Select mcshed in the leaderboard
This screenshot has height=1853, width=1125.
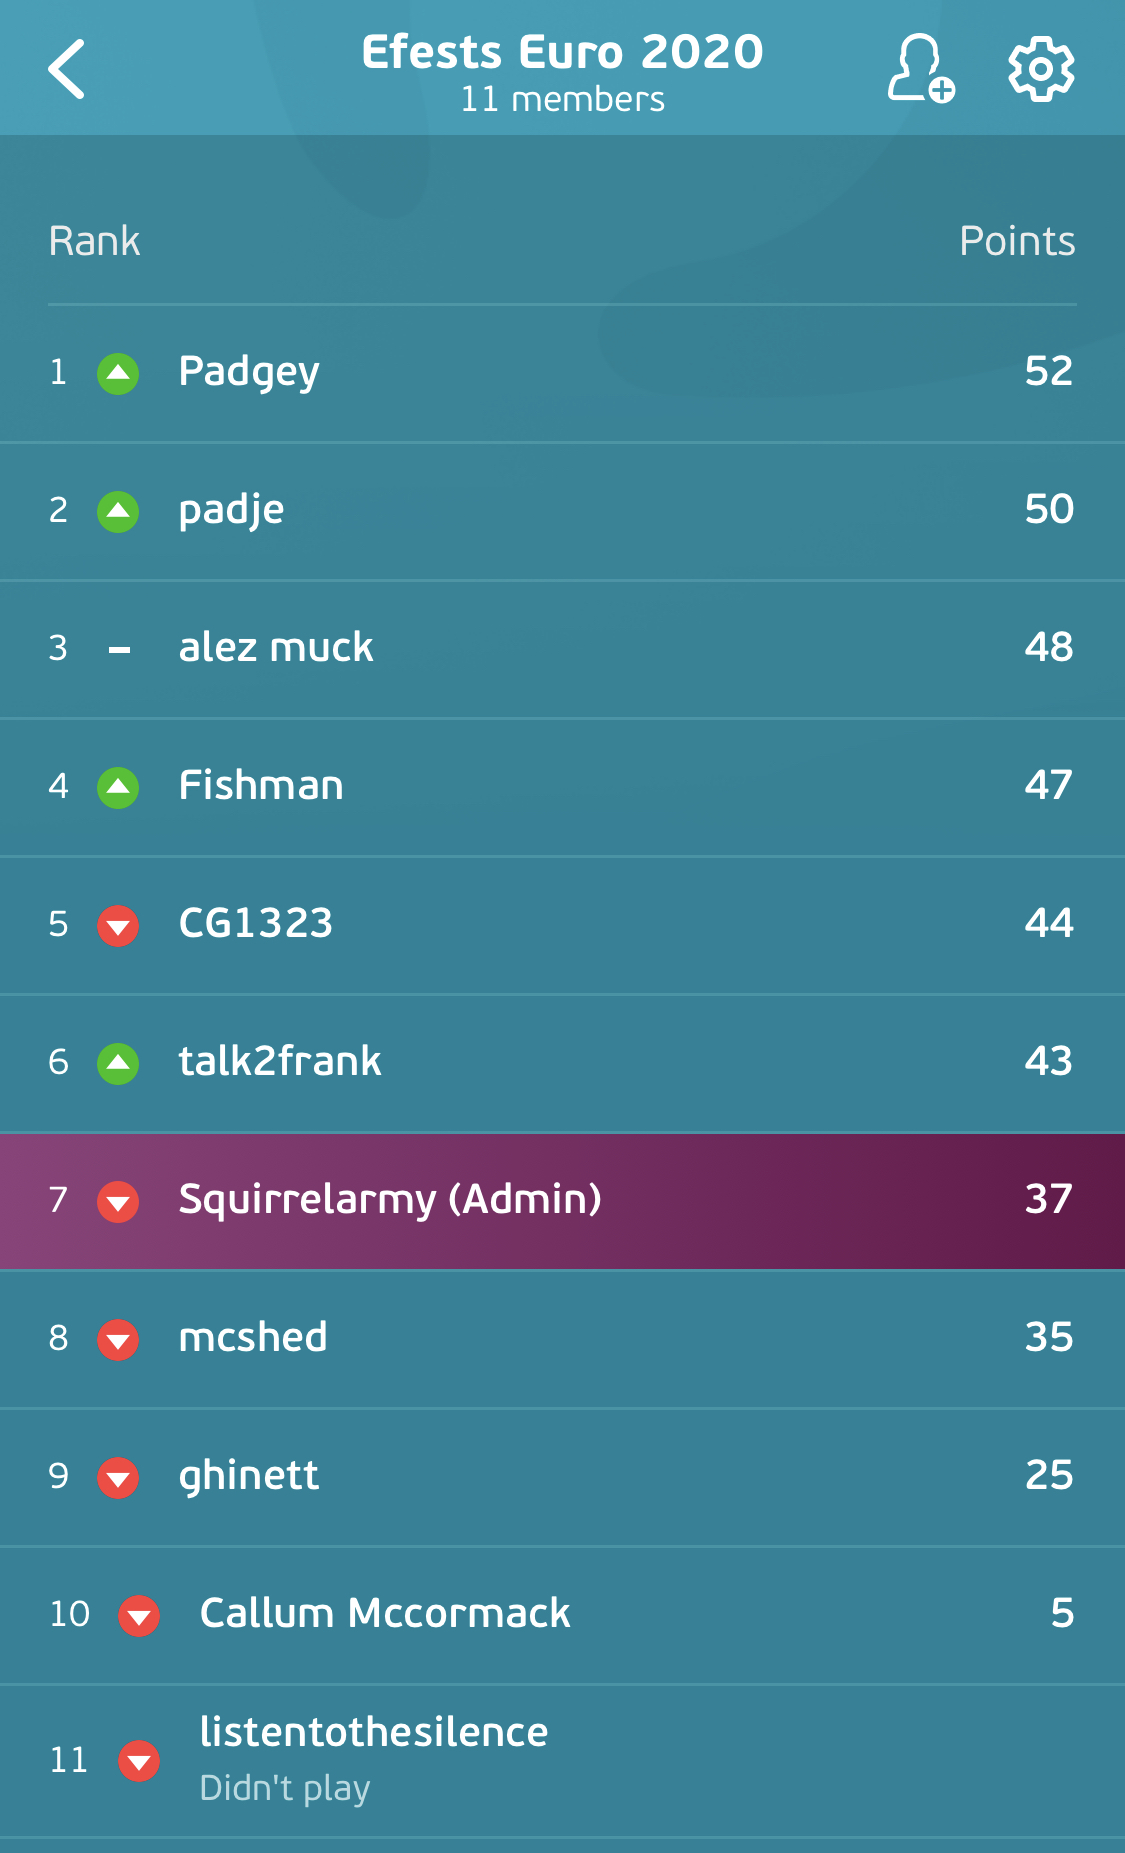click(562, 1339)
